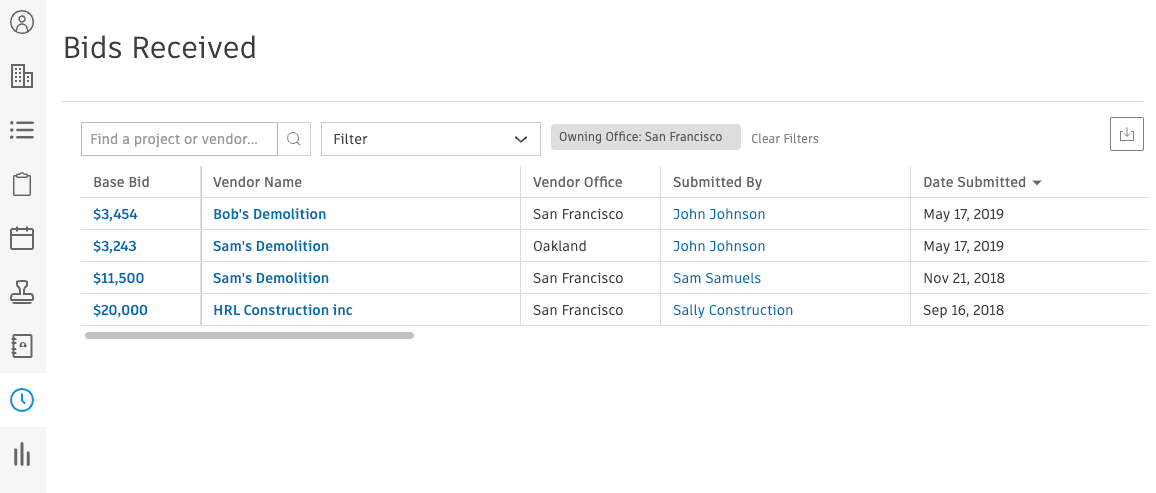Select the clipboard icon in sidebar
1156x493 pixels.
(22, 184)
